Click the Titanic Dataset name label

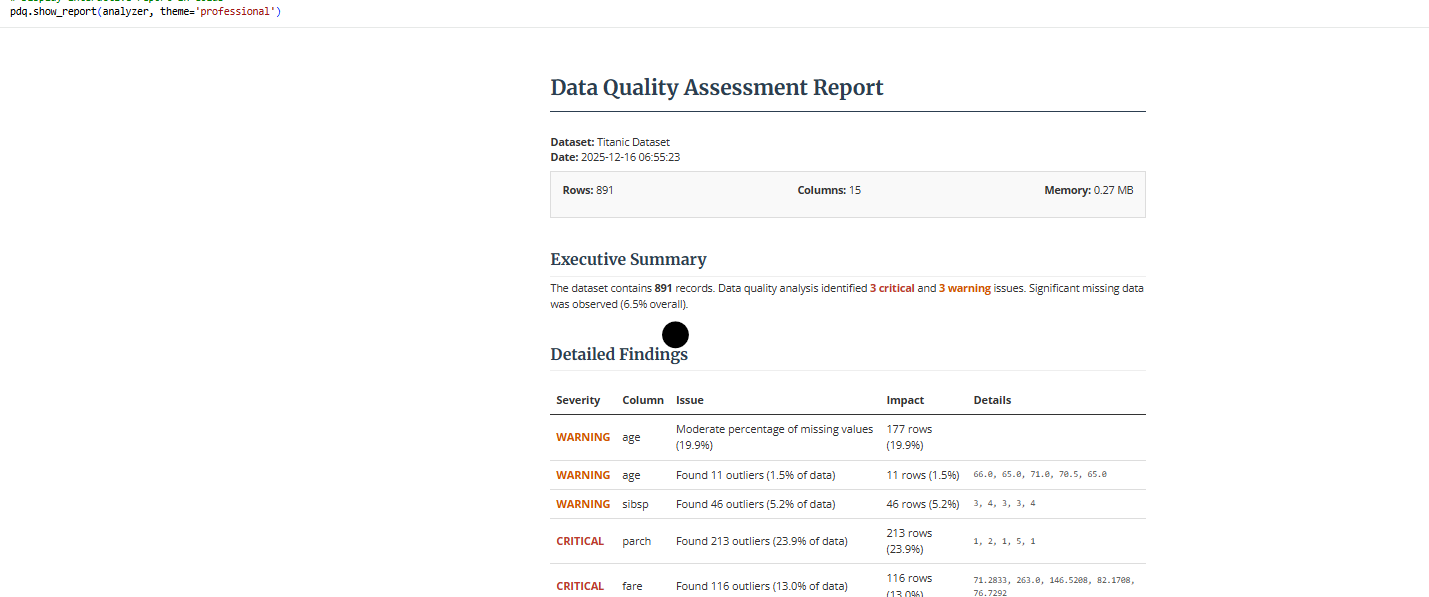point(634,141)
